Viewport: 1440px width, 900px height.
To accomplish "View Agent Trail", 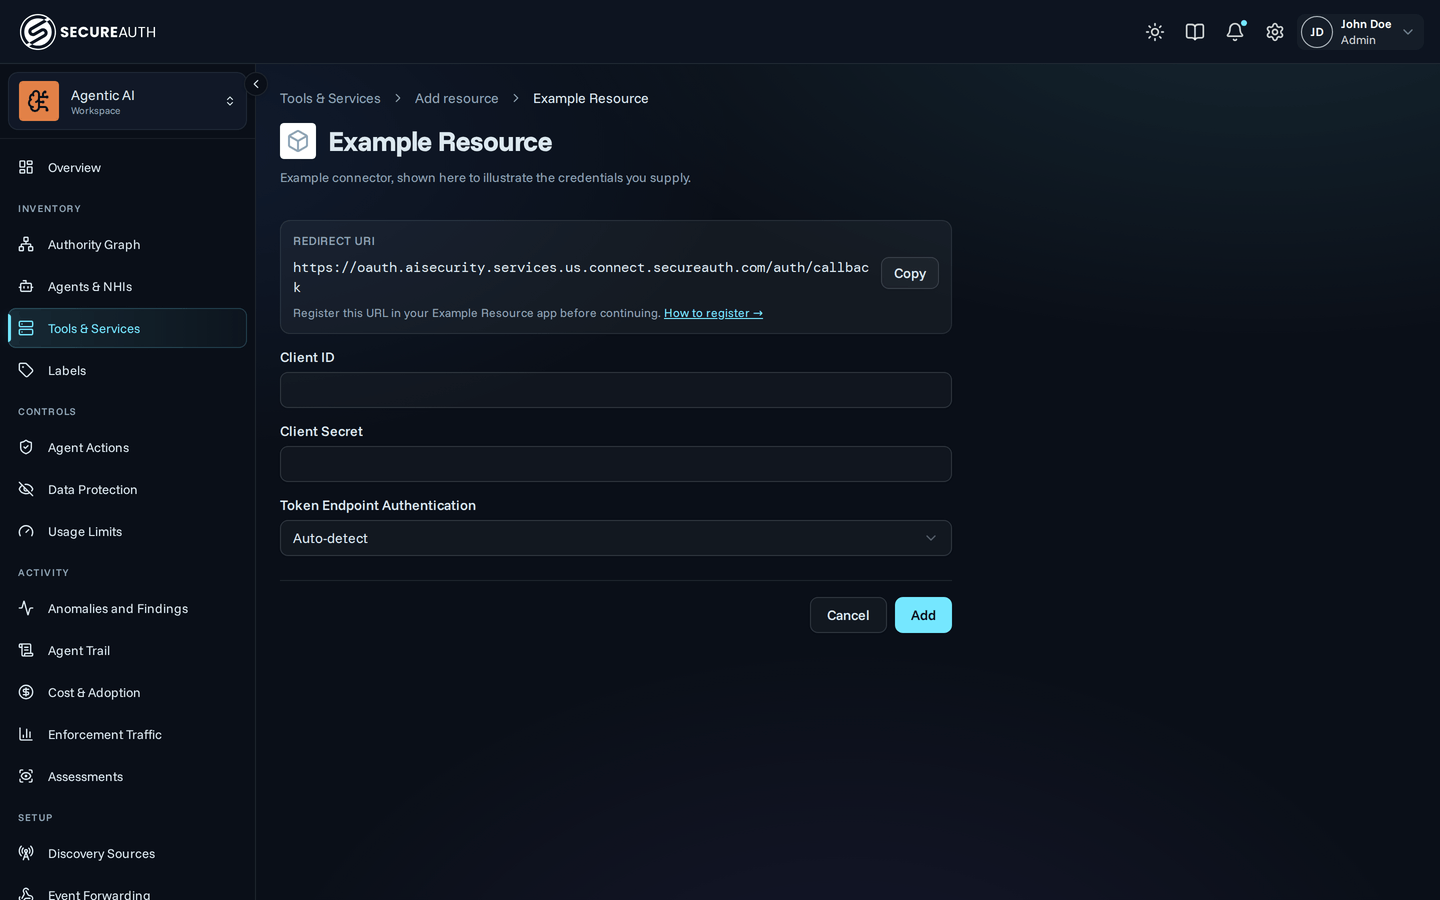I will pyautogui.click(x=127, y=650).
